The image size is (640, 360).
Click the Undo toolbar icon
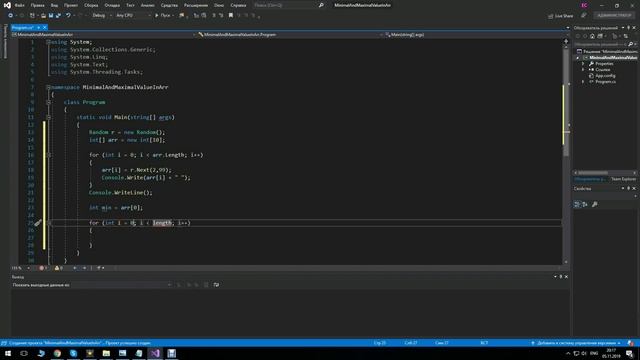(x=68, y=16)
